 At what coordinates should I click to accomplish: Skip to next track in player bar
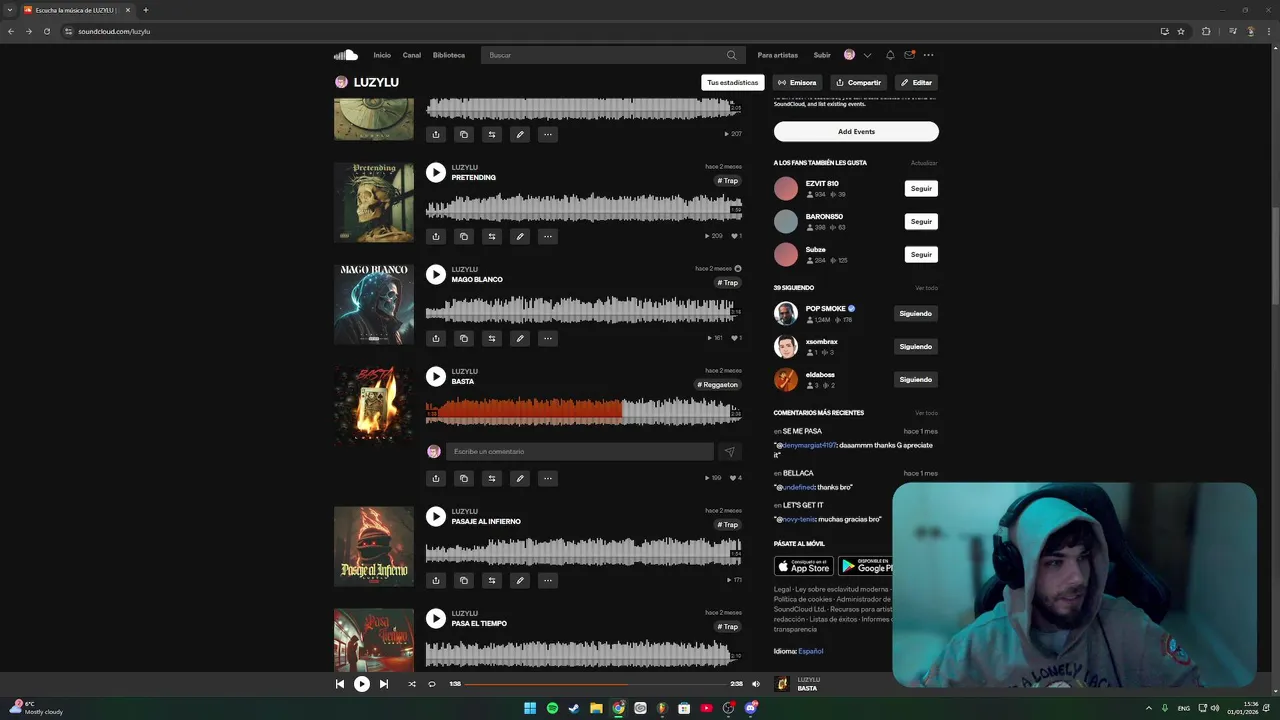[384, 684]
